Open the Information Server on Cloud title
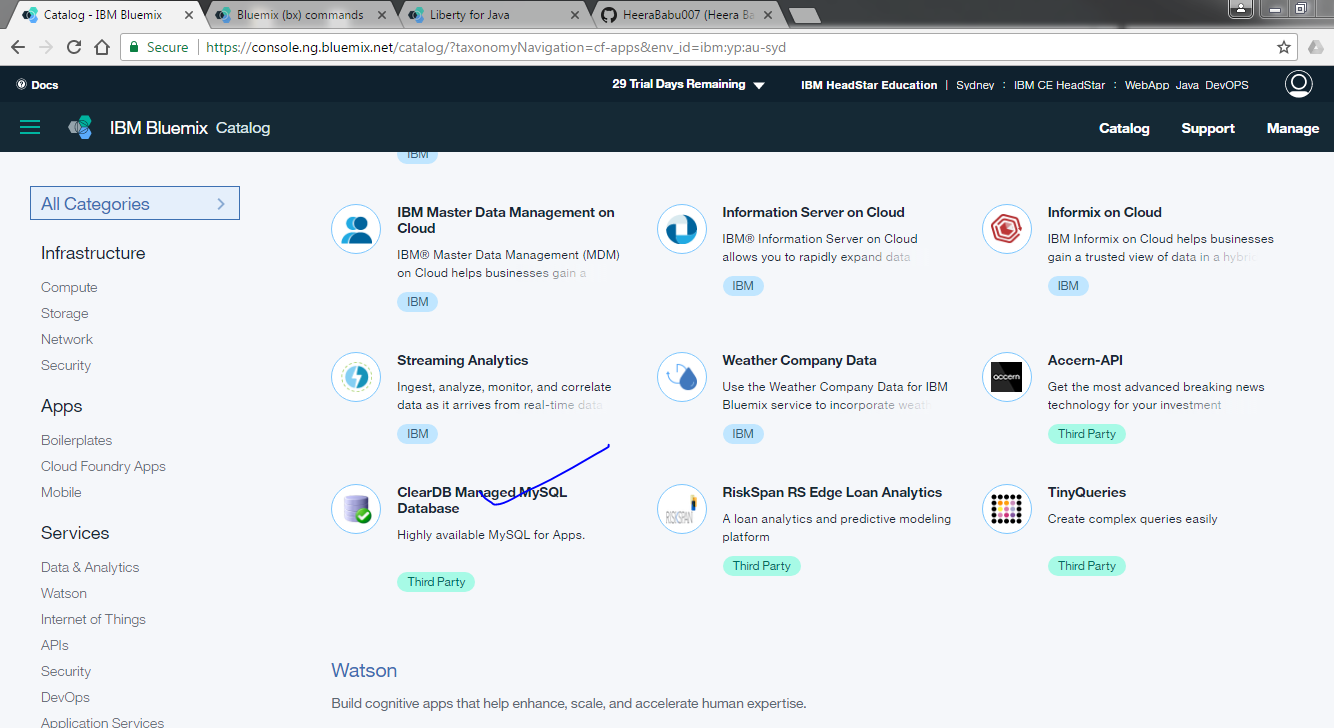1334x728 pixels. [x=813, y=212]
